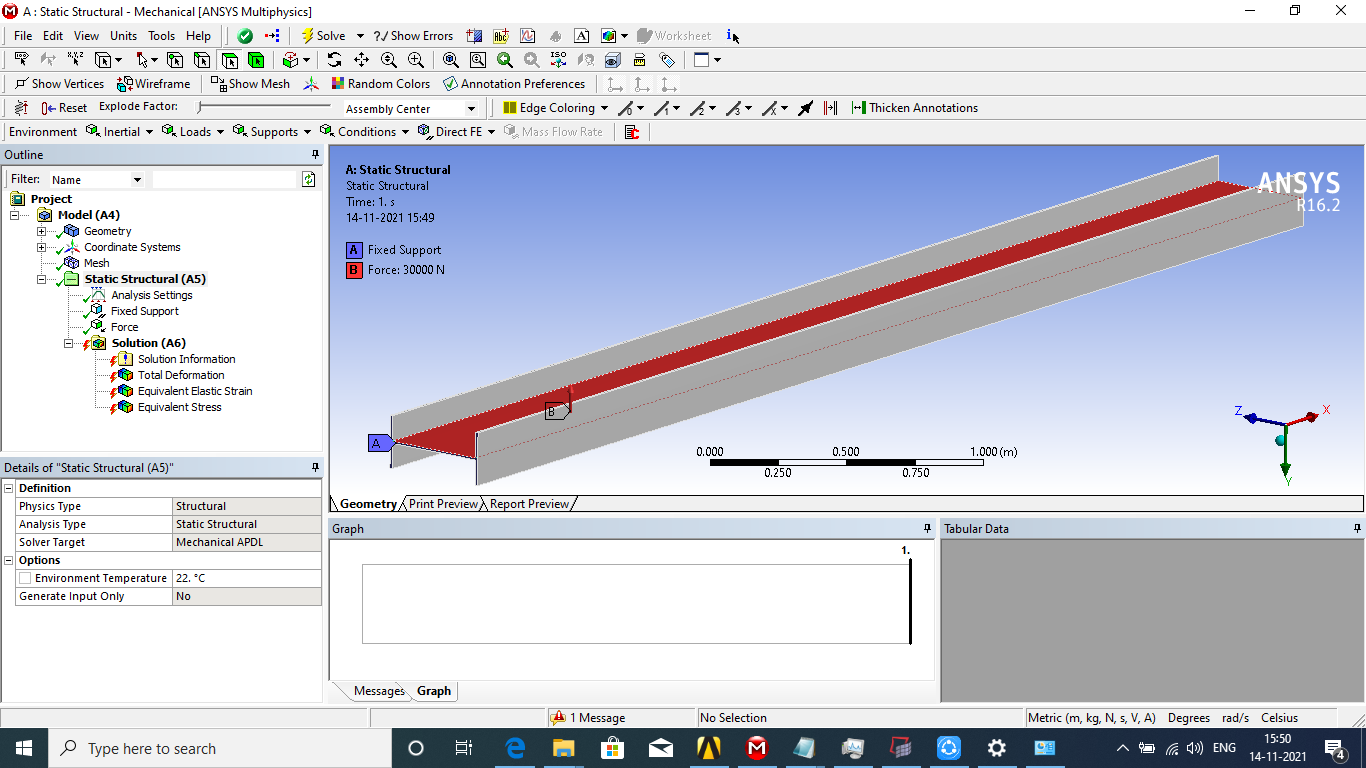Click the ISO view orientation icon
This screenshot has width=1366, height=768.
click(x=558, y=60)
